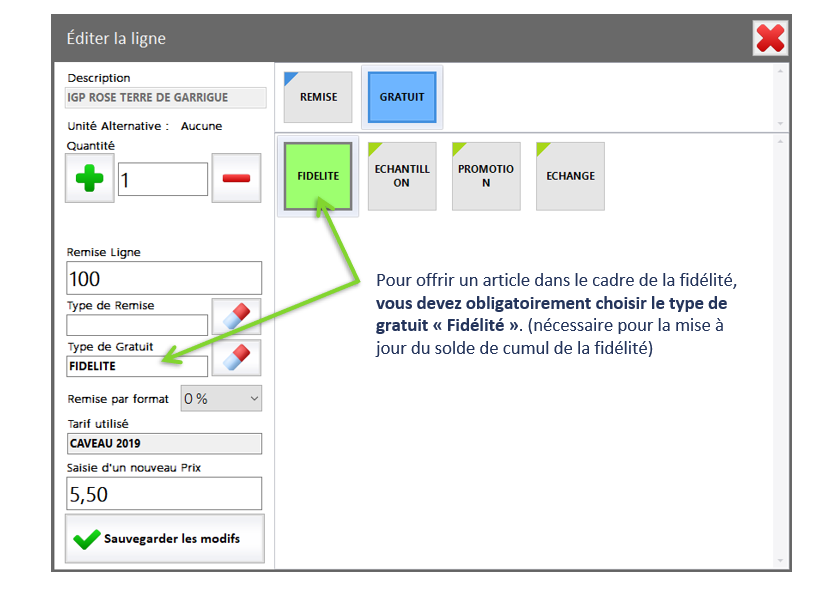Clear Type de Remise with eraser icon

click(x=236, y=317)
